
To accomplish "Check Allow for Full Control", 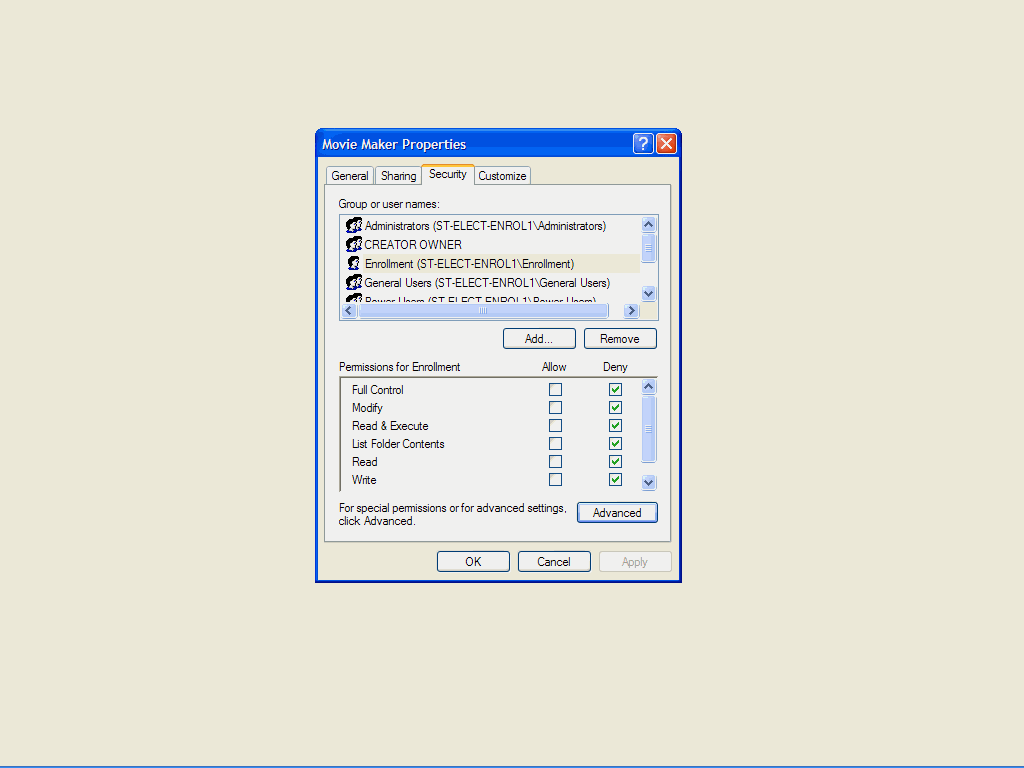I will pos(555,389).
